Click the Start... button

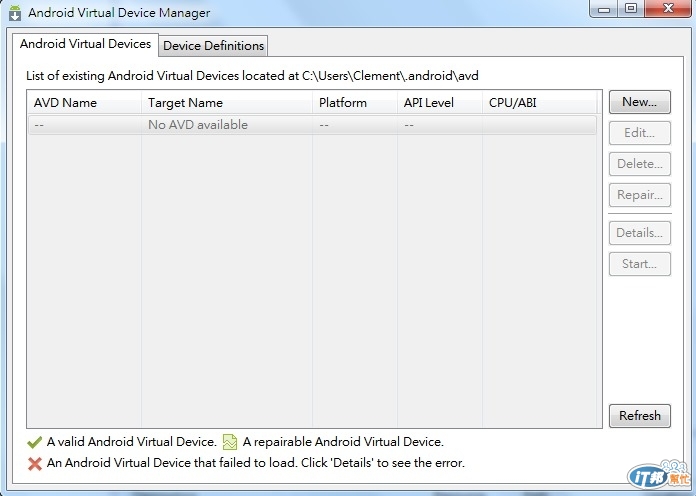pyautogui.click(x=640, y=264)
